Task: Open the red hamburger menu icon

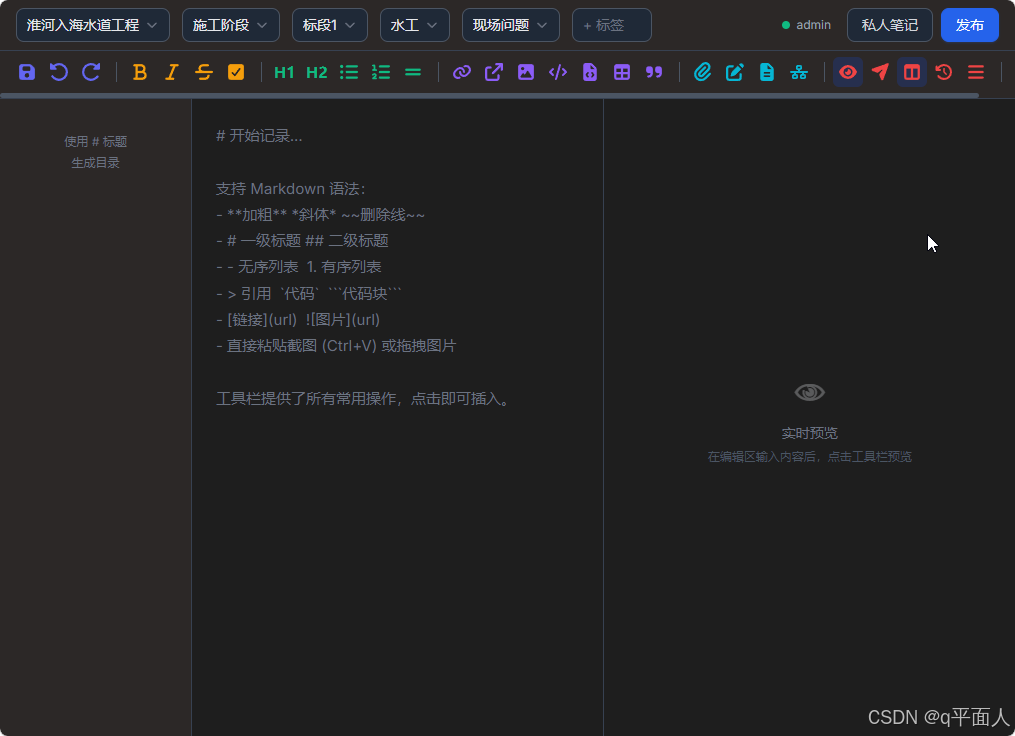Action: (x=976, y=72)
